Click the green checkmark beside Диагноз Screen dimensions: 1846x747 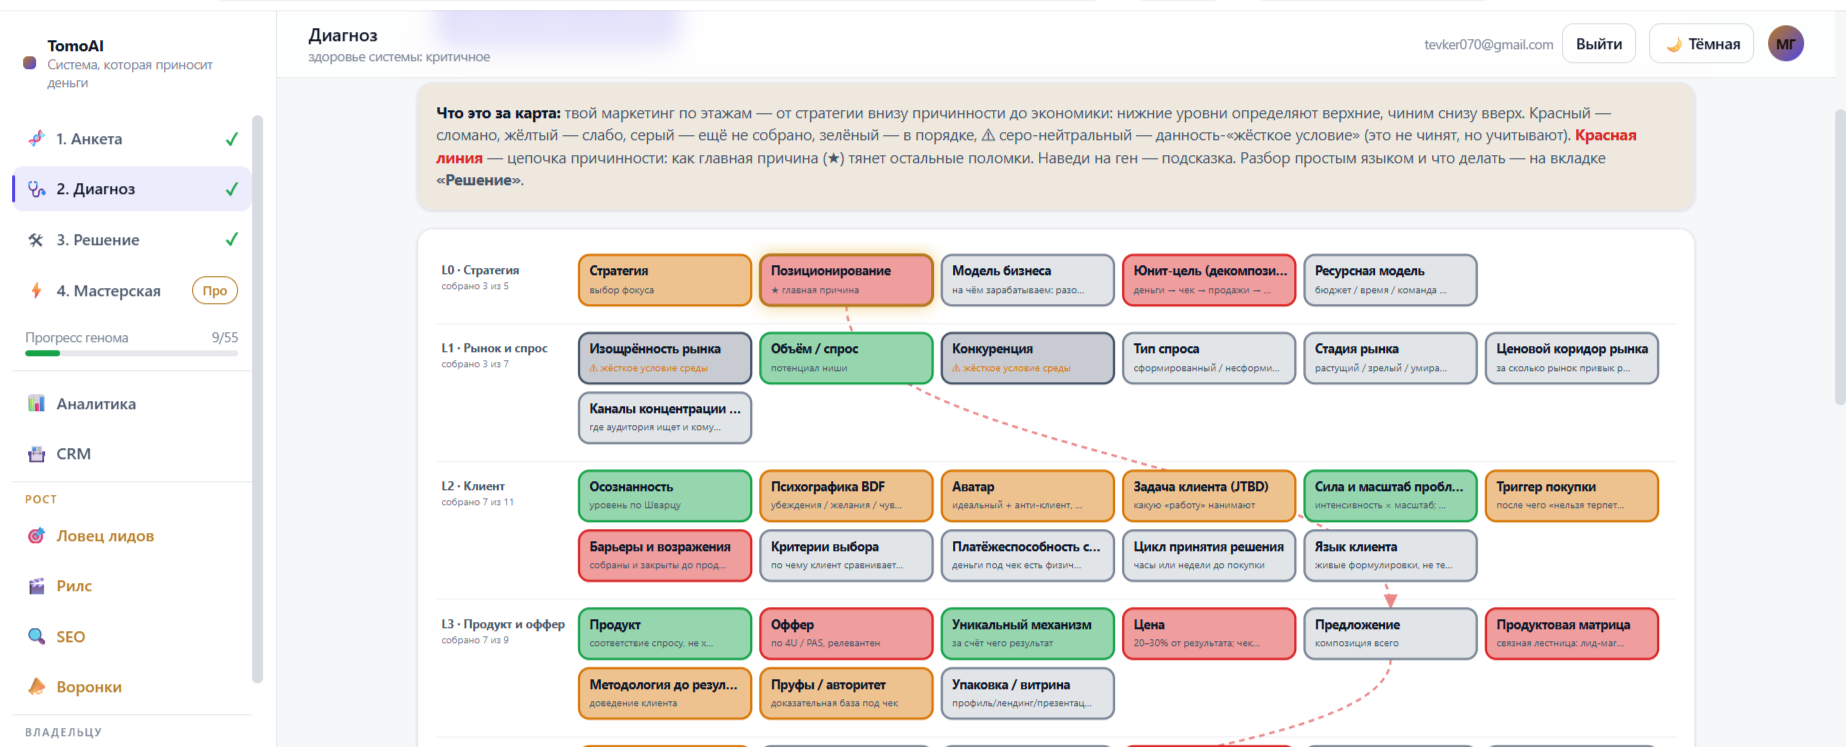[232, 189]
